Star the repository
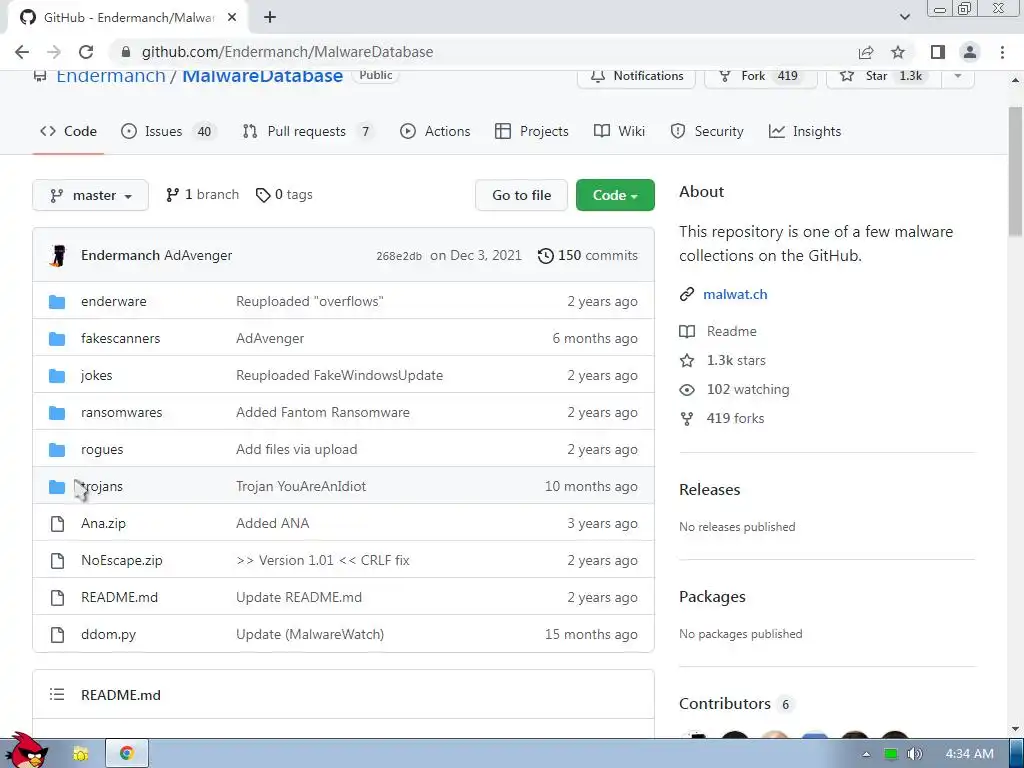The width and height of the screenshot is (1024, 768). pos(884,76)
